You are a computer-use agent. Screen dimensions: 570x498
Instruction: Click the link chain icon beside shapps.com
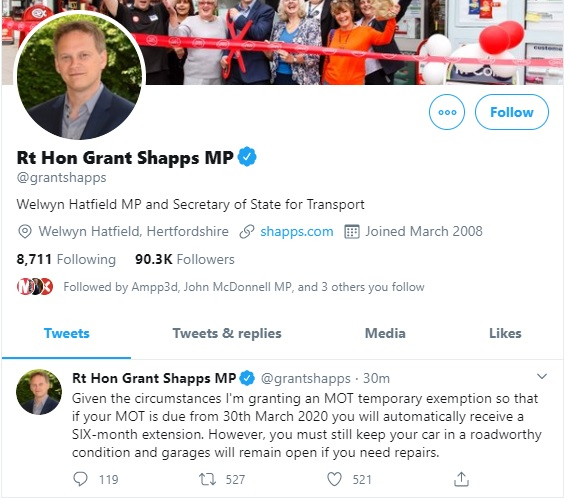pyautogui.click(x=246, y=232)
